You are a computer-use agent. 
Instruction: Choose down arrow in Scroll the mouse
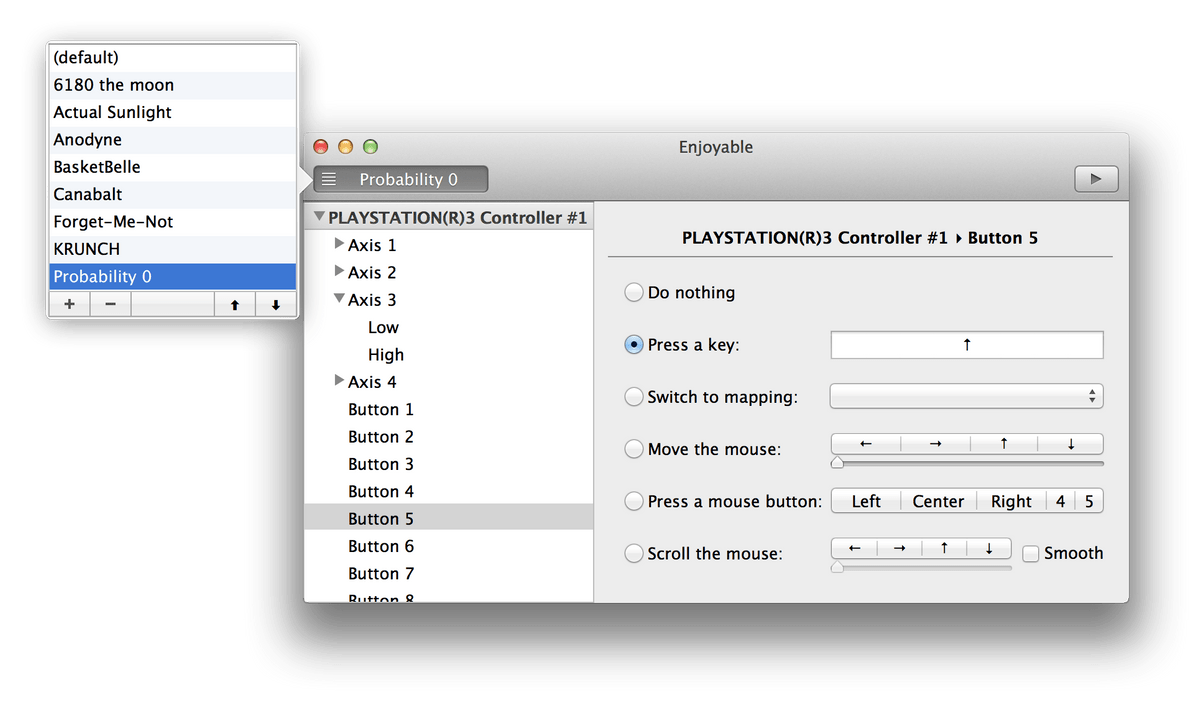point(989,548)
